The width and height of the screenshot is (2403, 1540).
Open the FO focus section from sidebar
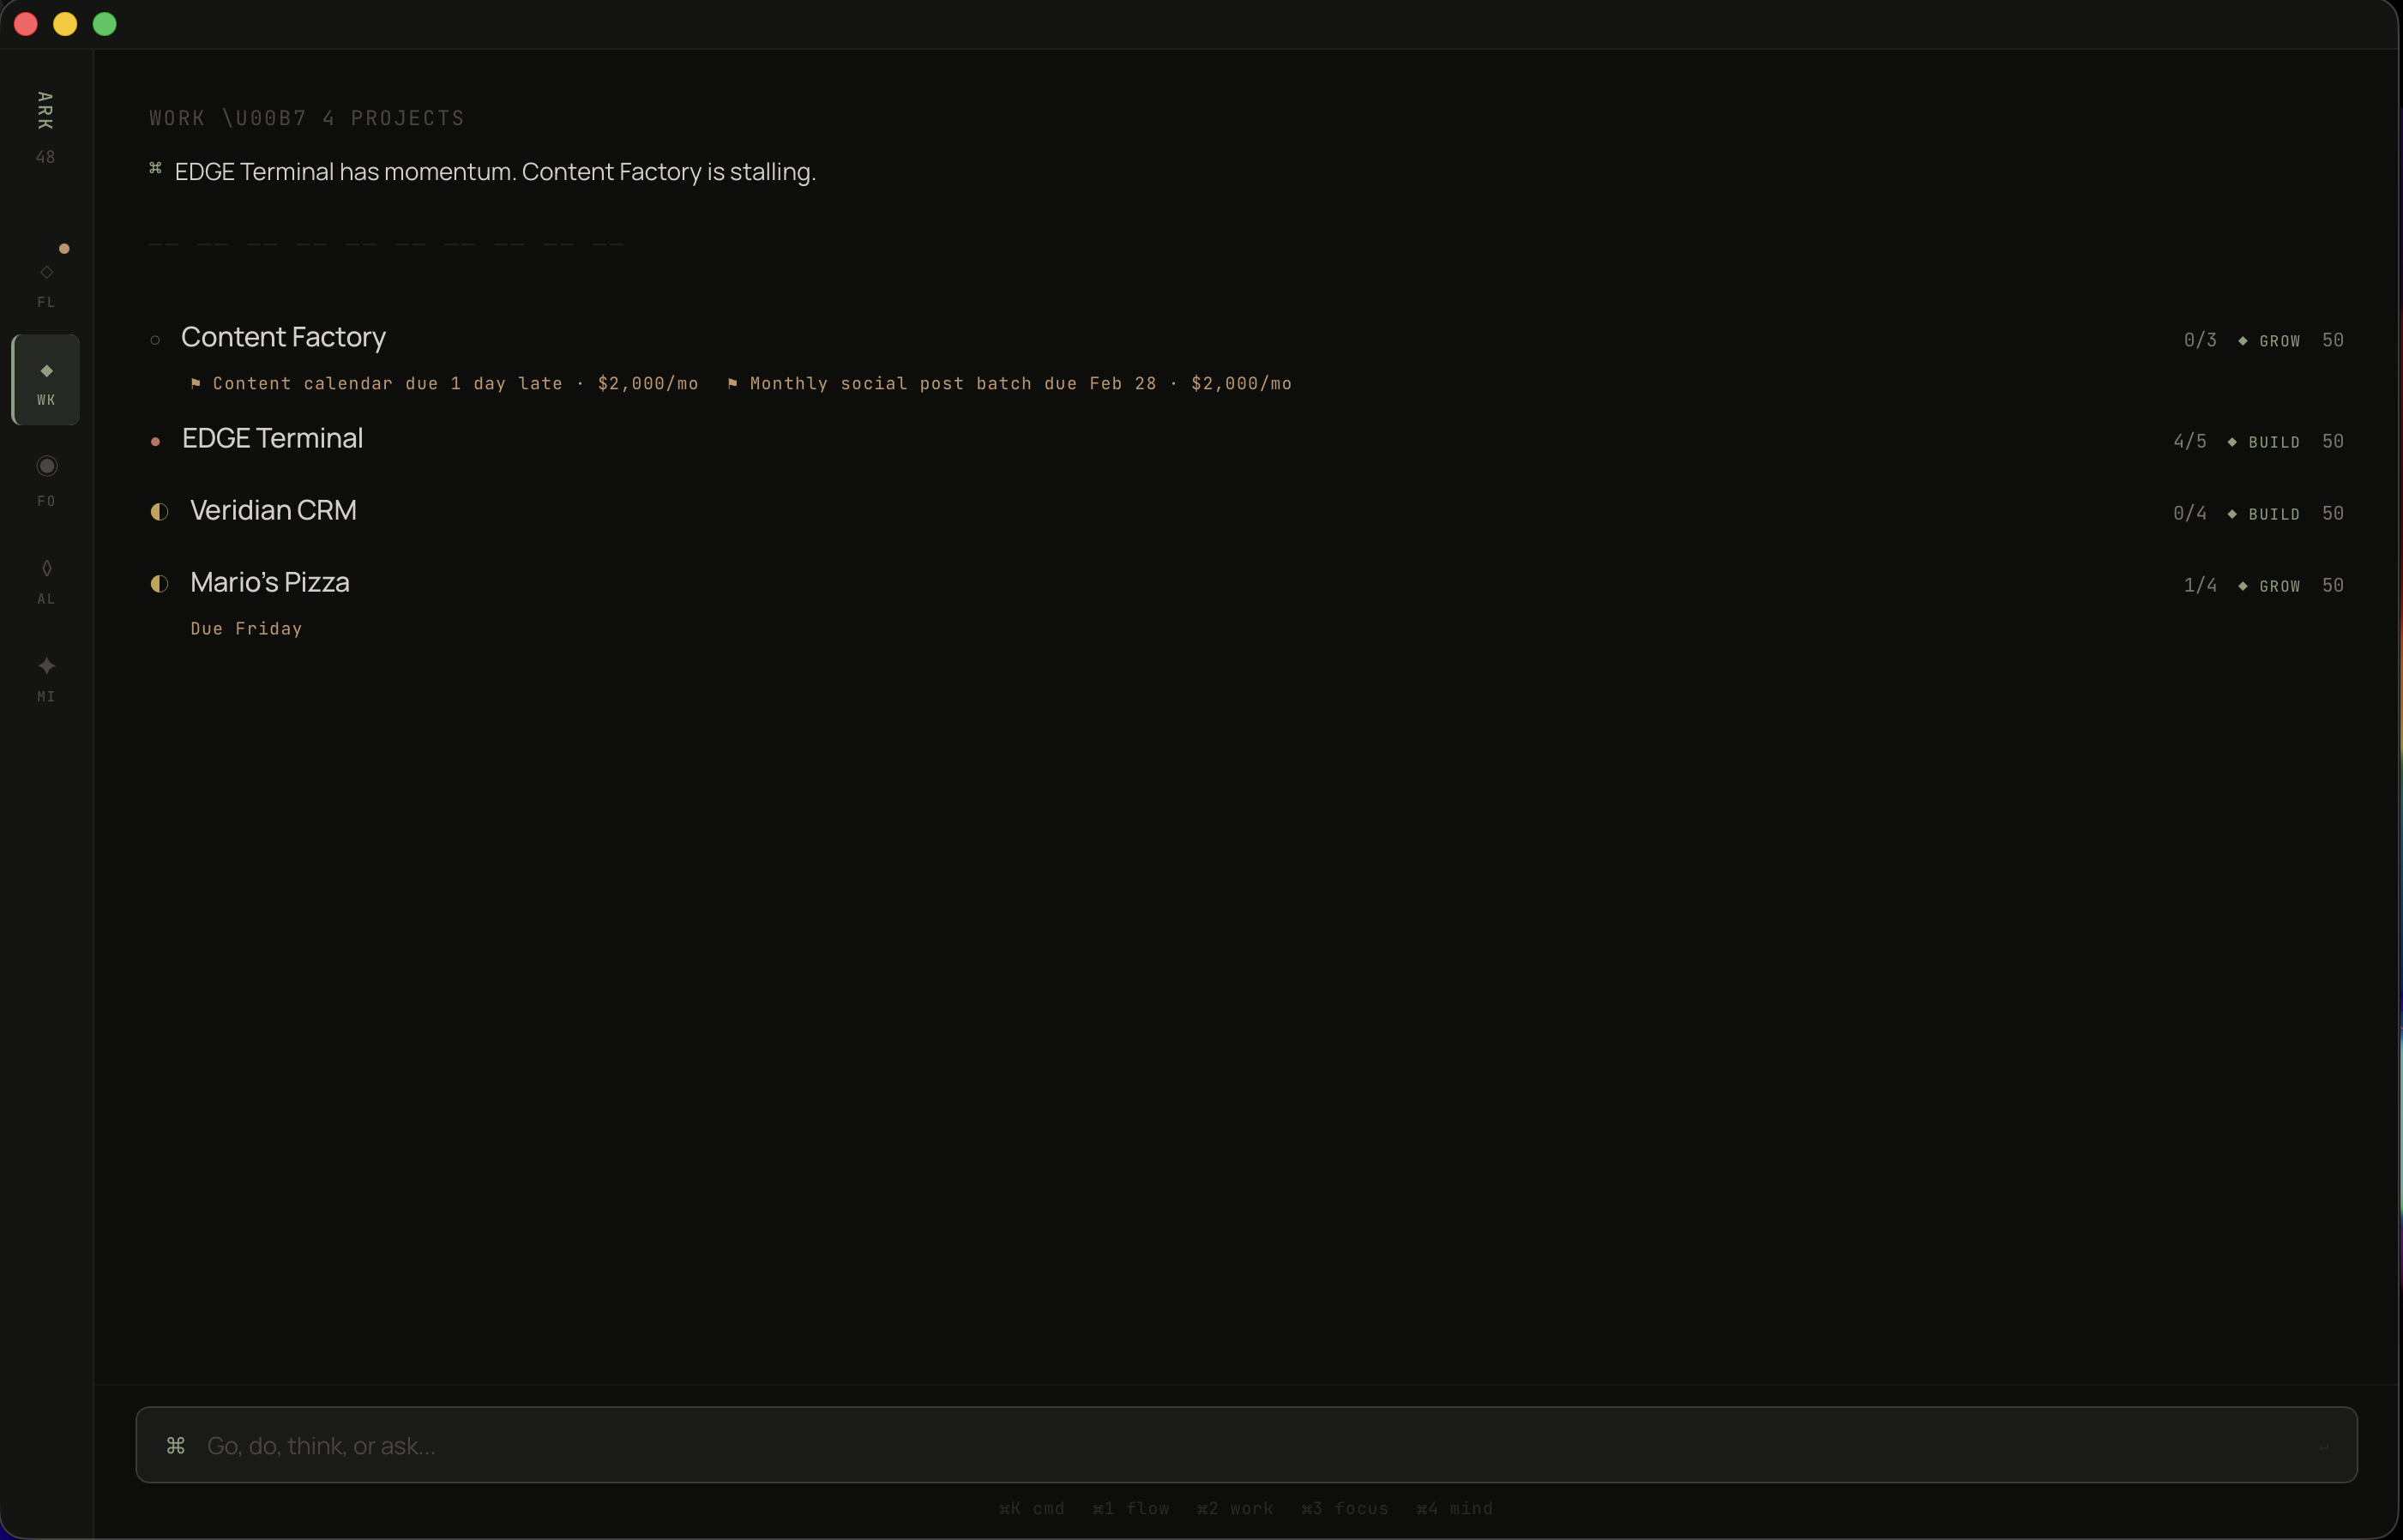tap(46, 480)
